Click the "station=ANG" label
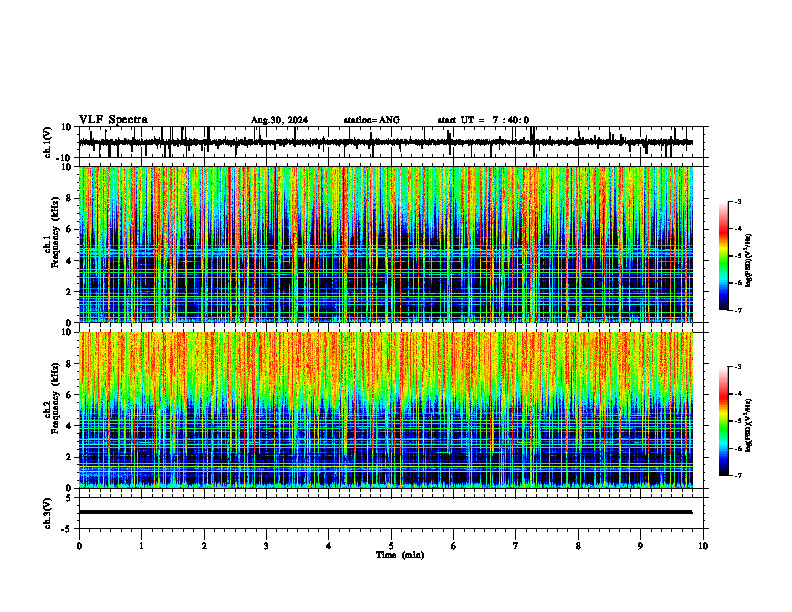This screenshot has width=792, height=612. click(372, 120)
